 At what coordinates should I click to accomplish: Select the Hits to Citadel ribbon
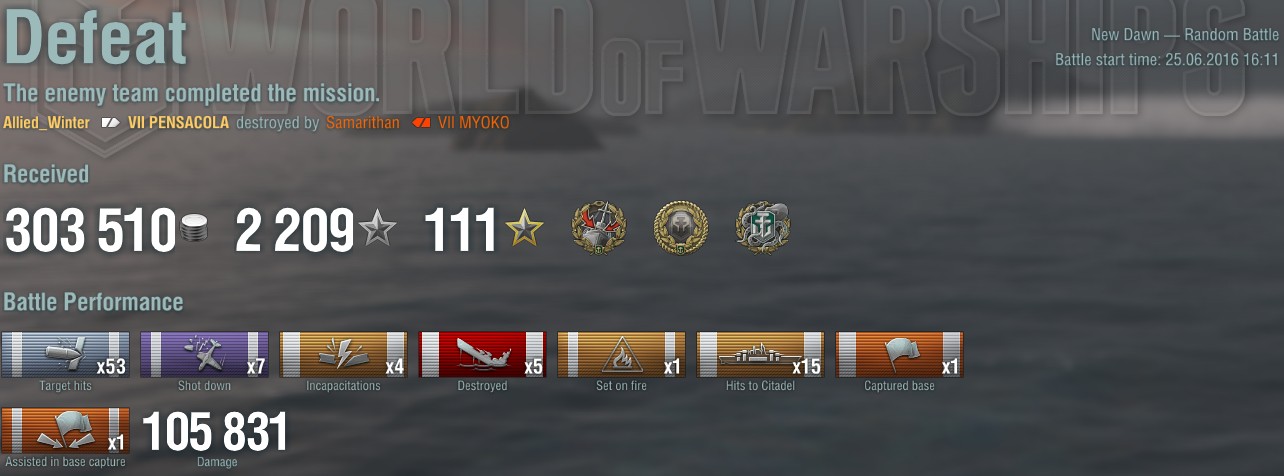click(x=760, y=355)
